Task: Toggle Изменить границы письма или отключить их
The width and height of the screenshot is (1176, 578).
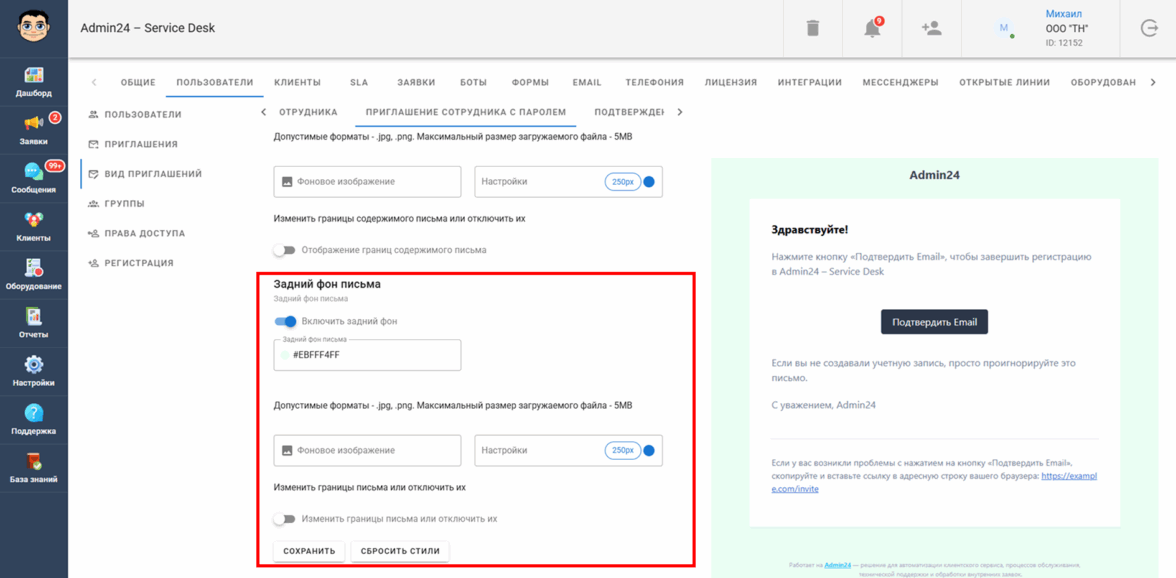Action: [284, 519]
